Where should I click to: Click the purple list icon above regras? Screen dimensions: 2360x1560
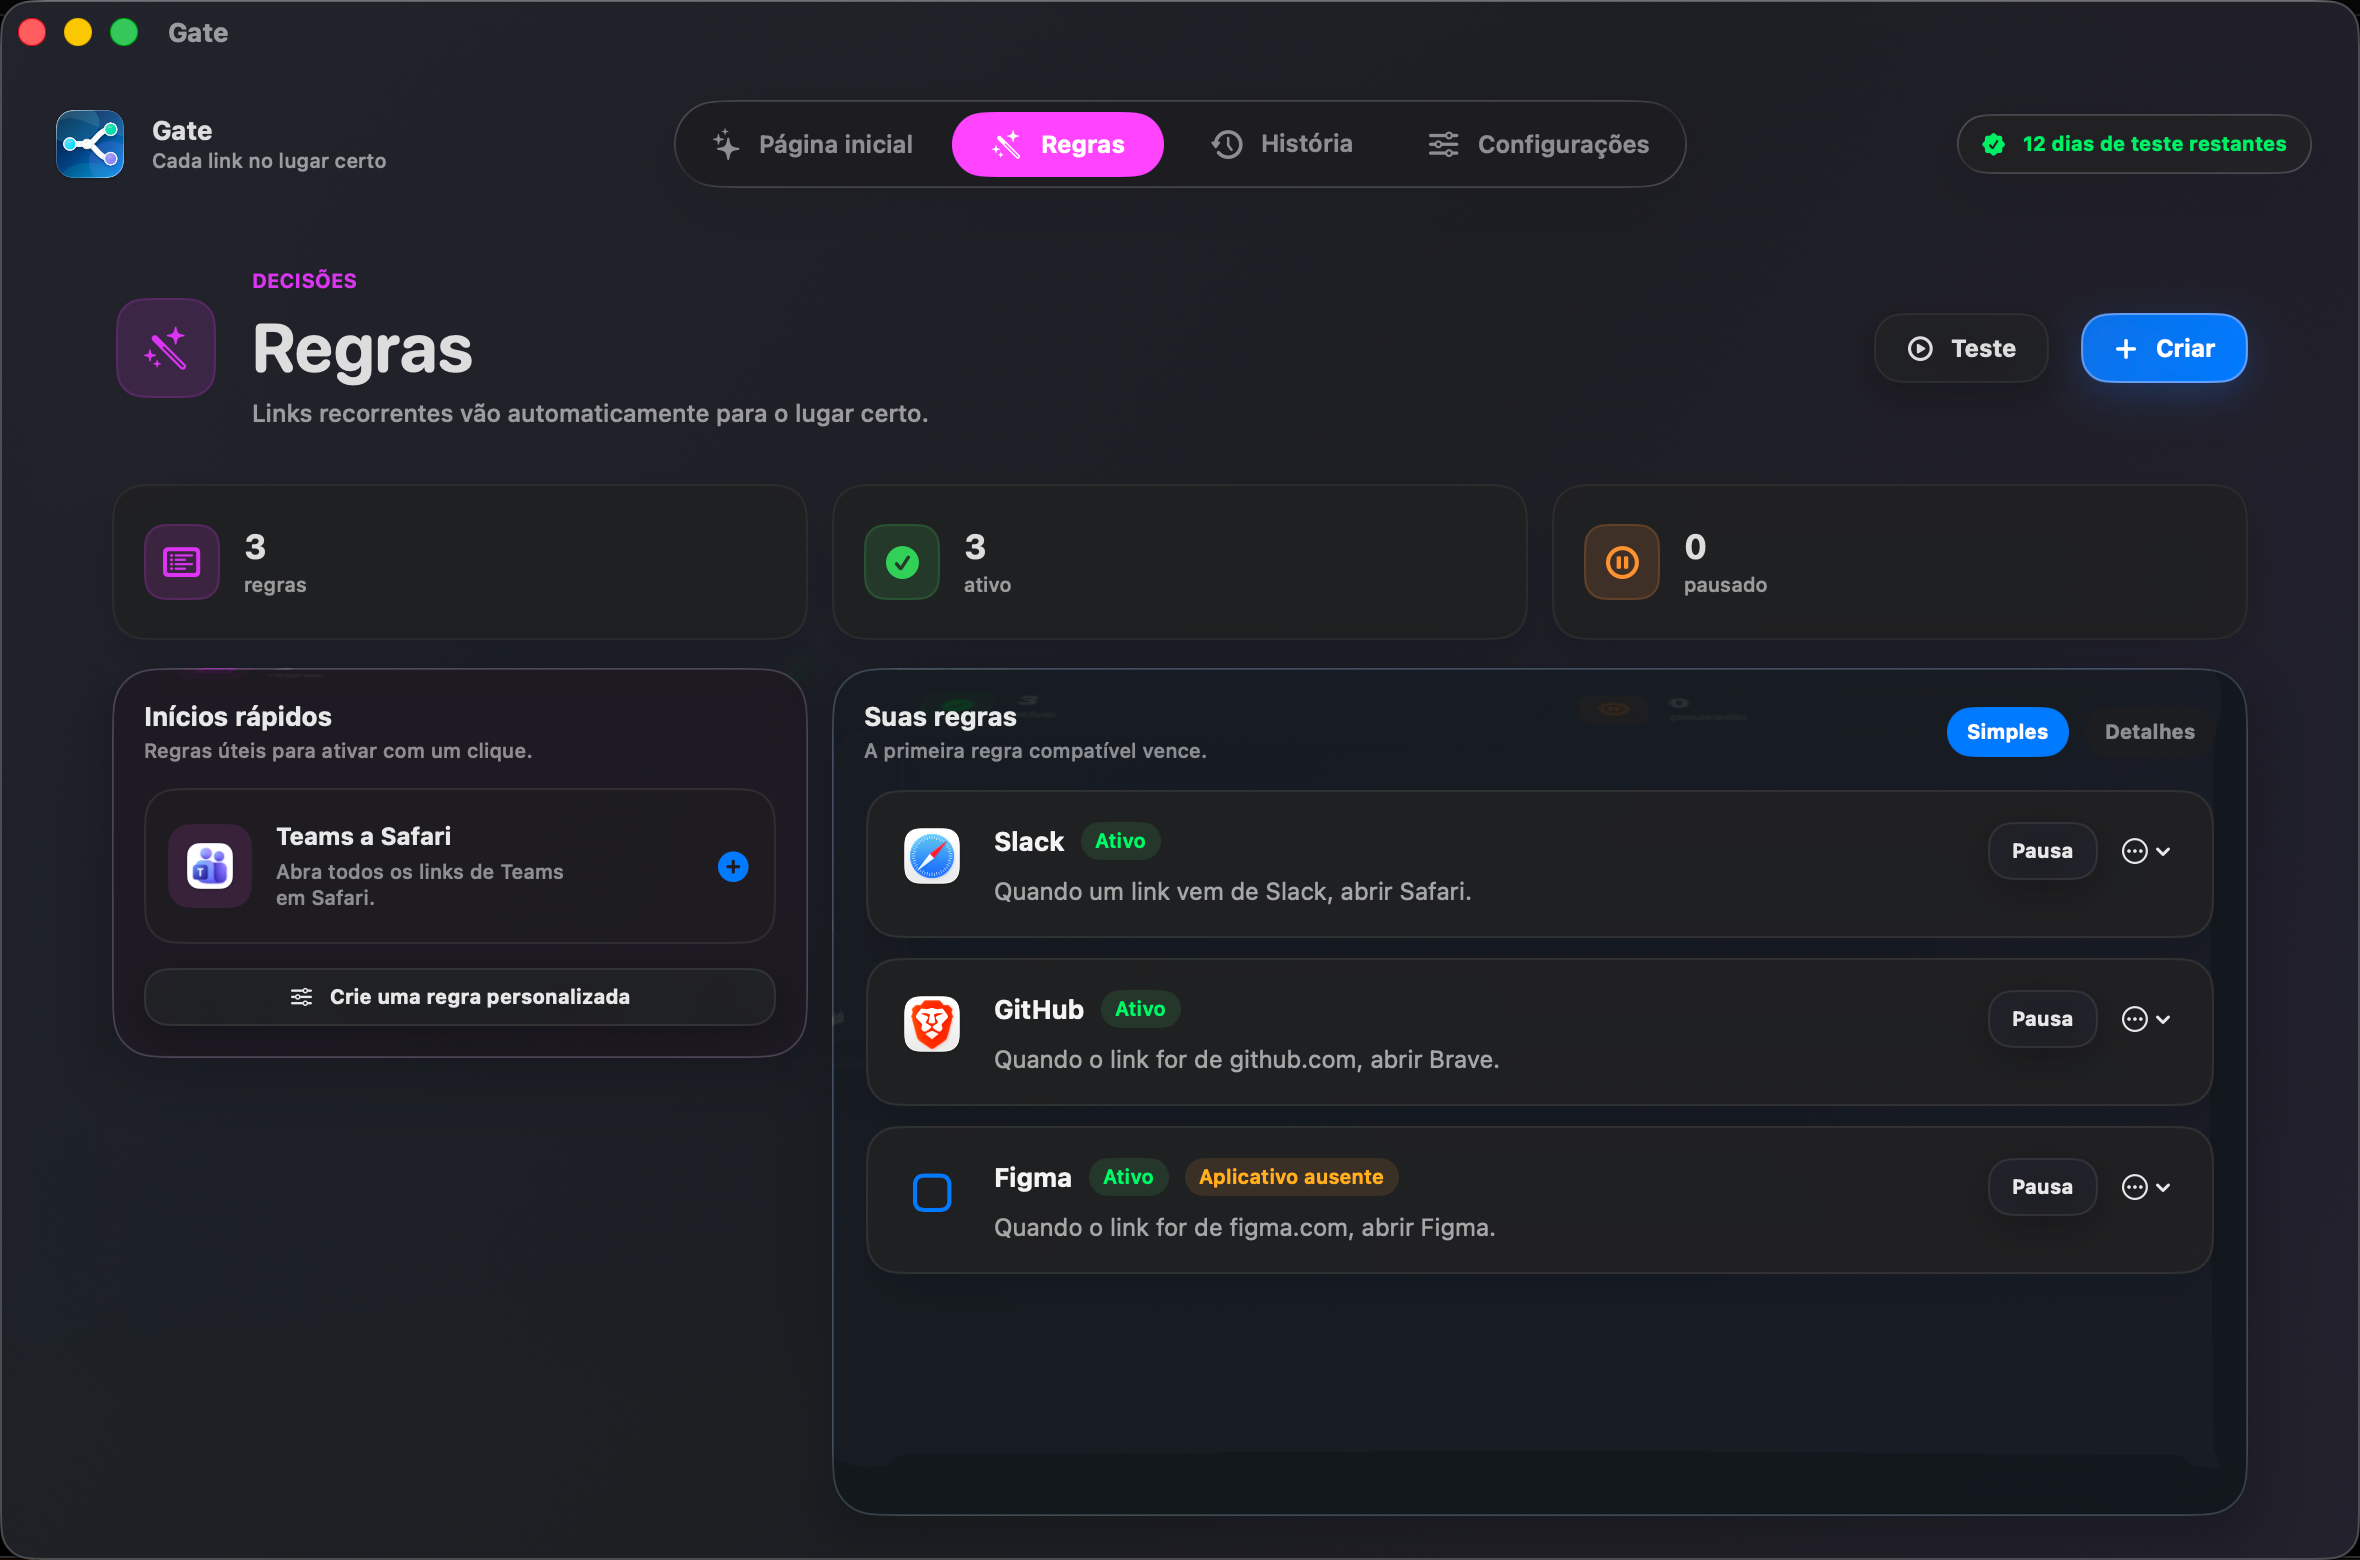point(182,562)
